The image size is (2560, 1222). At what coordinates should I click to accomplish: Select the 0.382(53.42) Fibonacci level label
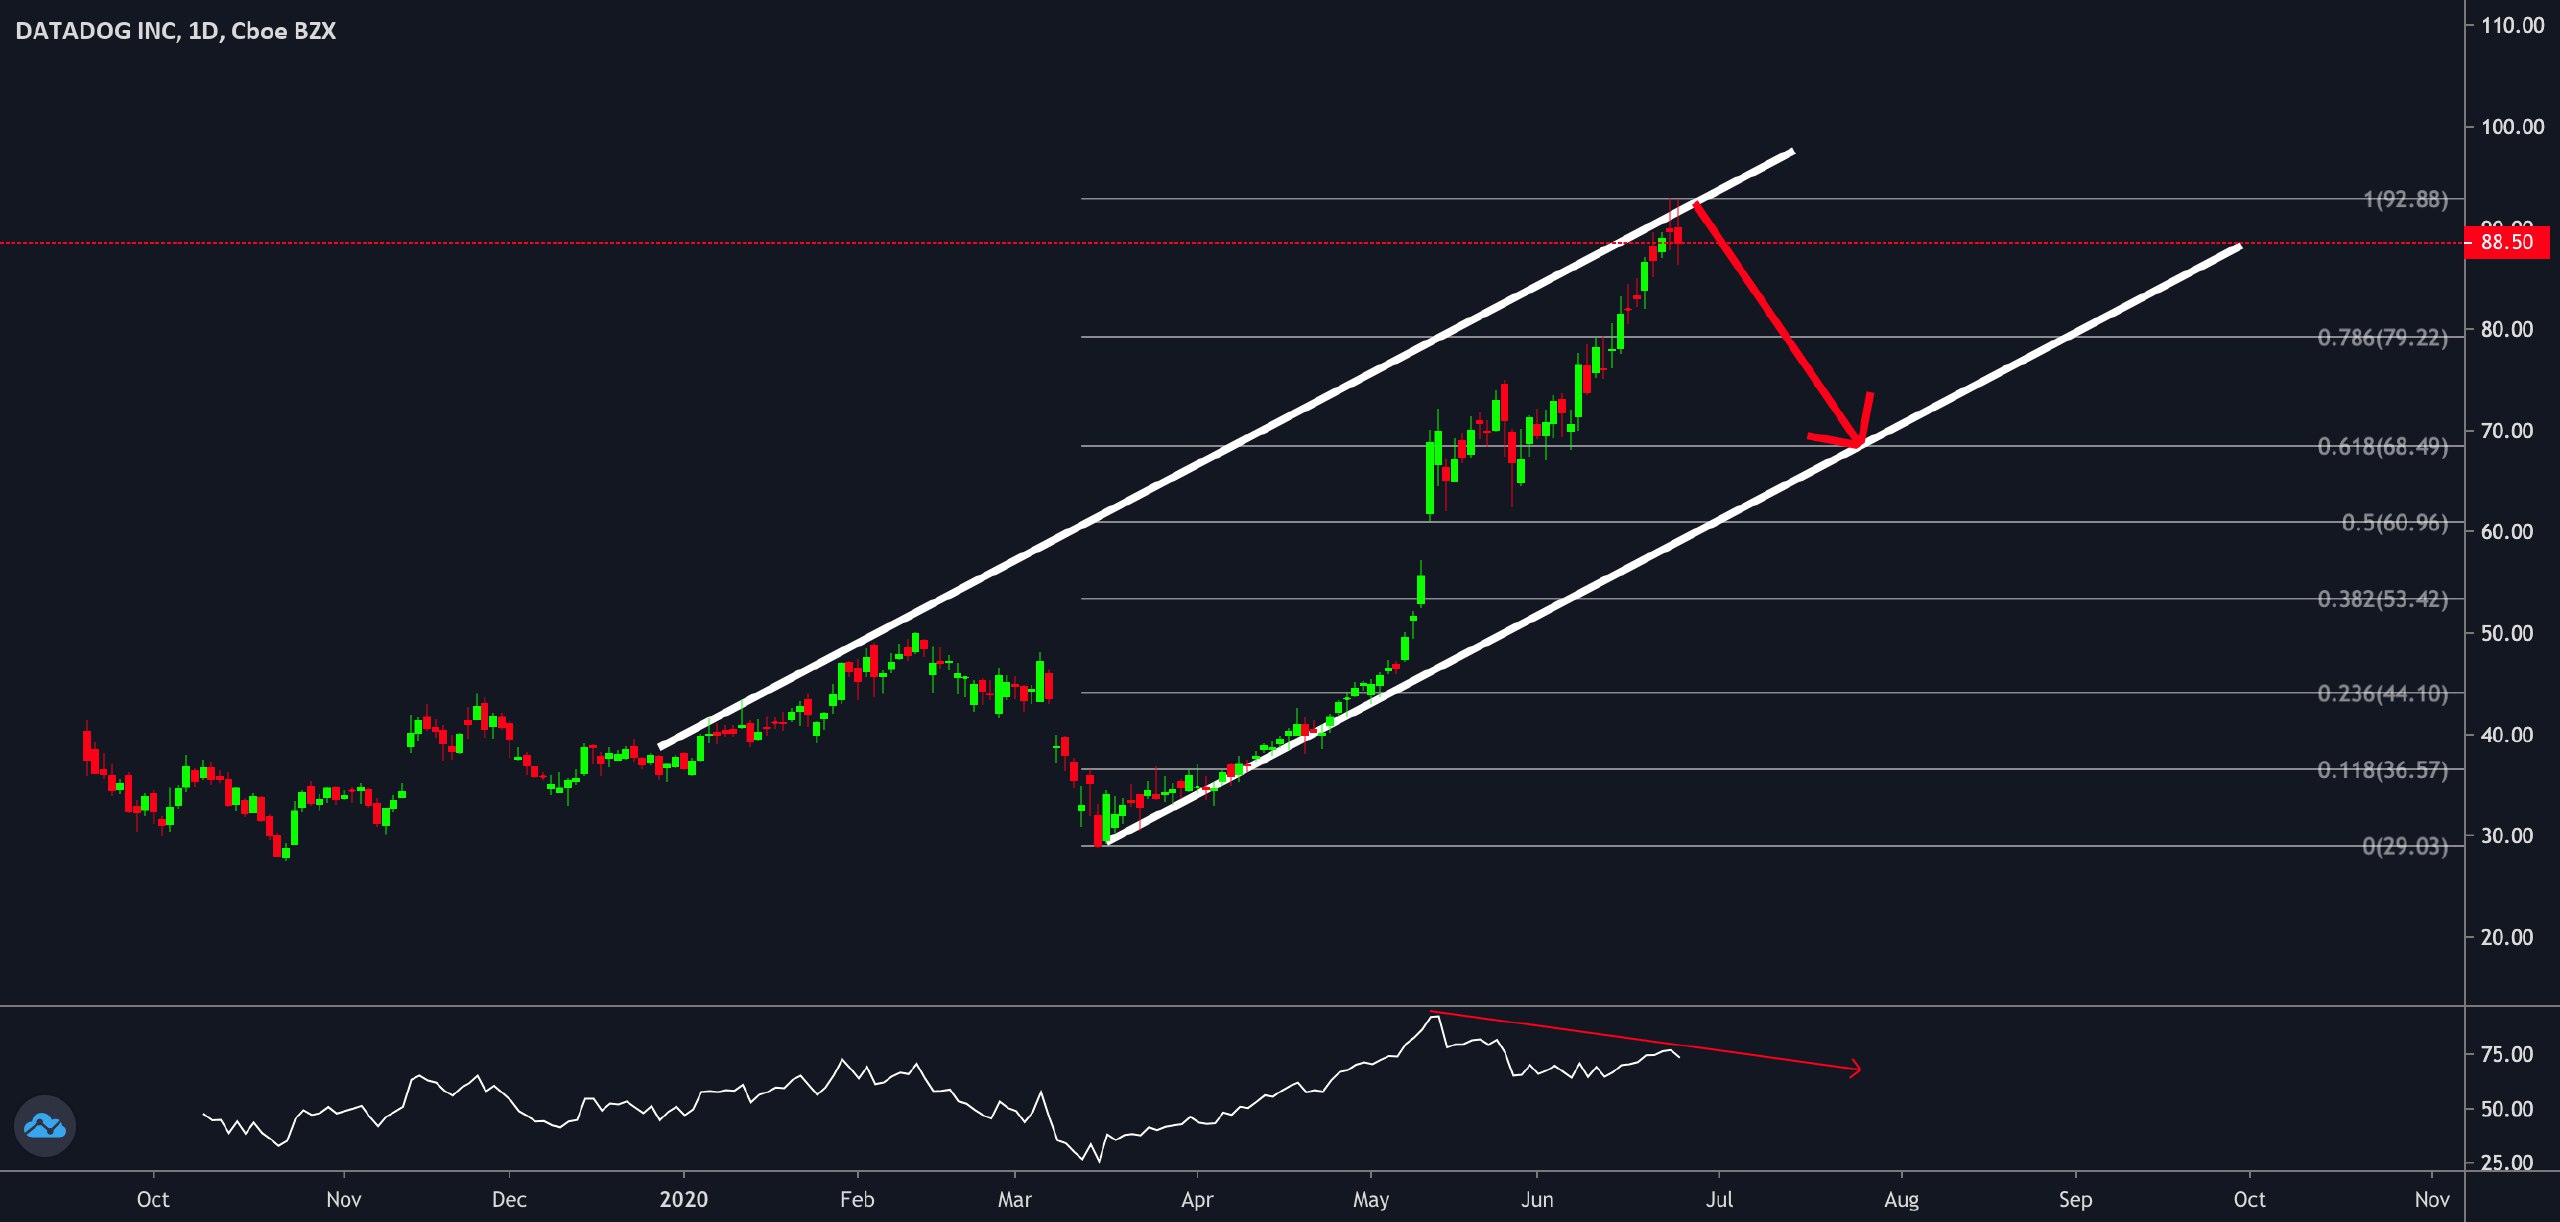pos(2383,599)
